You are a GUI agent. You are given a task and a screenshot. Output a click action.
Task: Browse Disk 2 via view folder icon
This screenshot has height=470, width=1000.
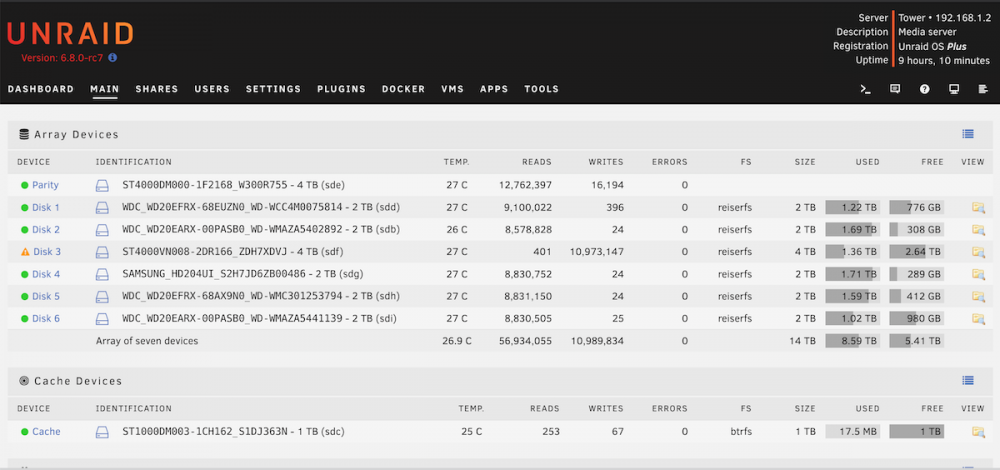pyautogui.click(x=978, y=230)
